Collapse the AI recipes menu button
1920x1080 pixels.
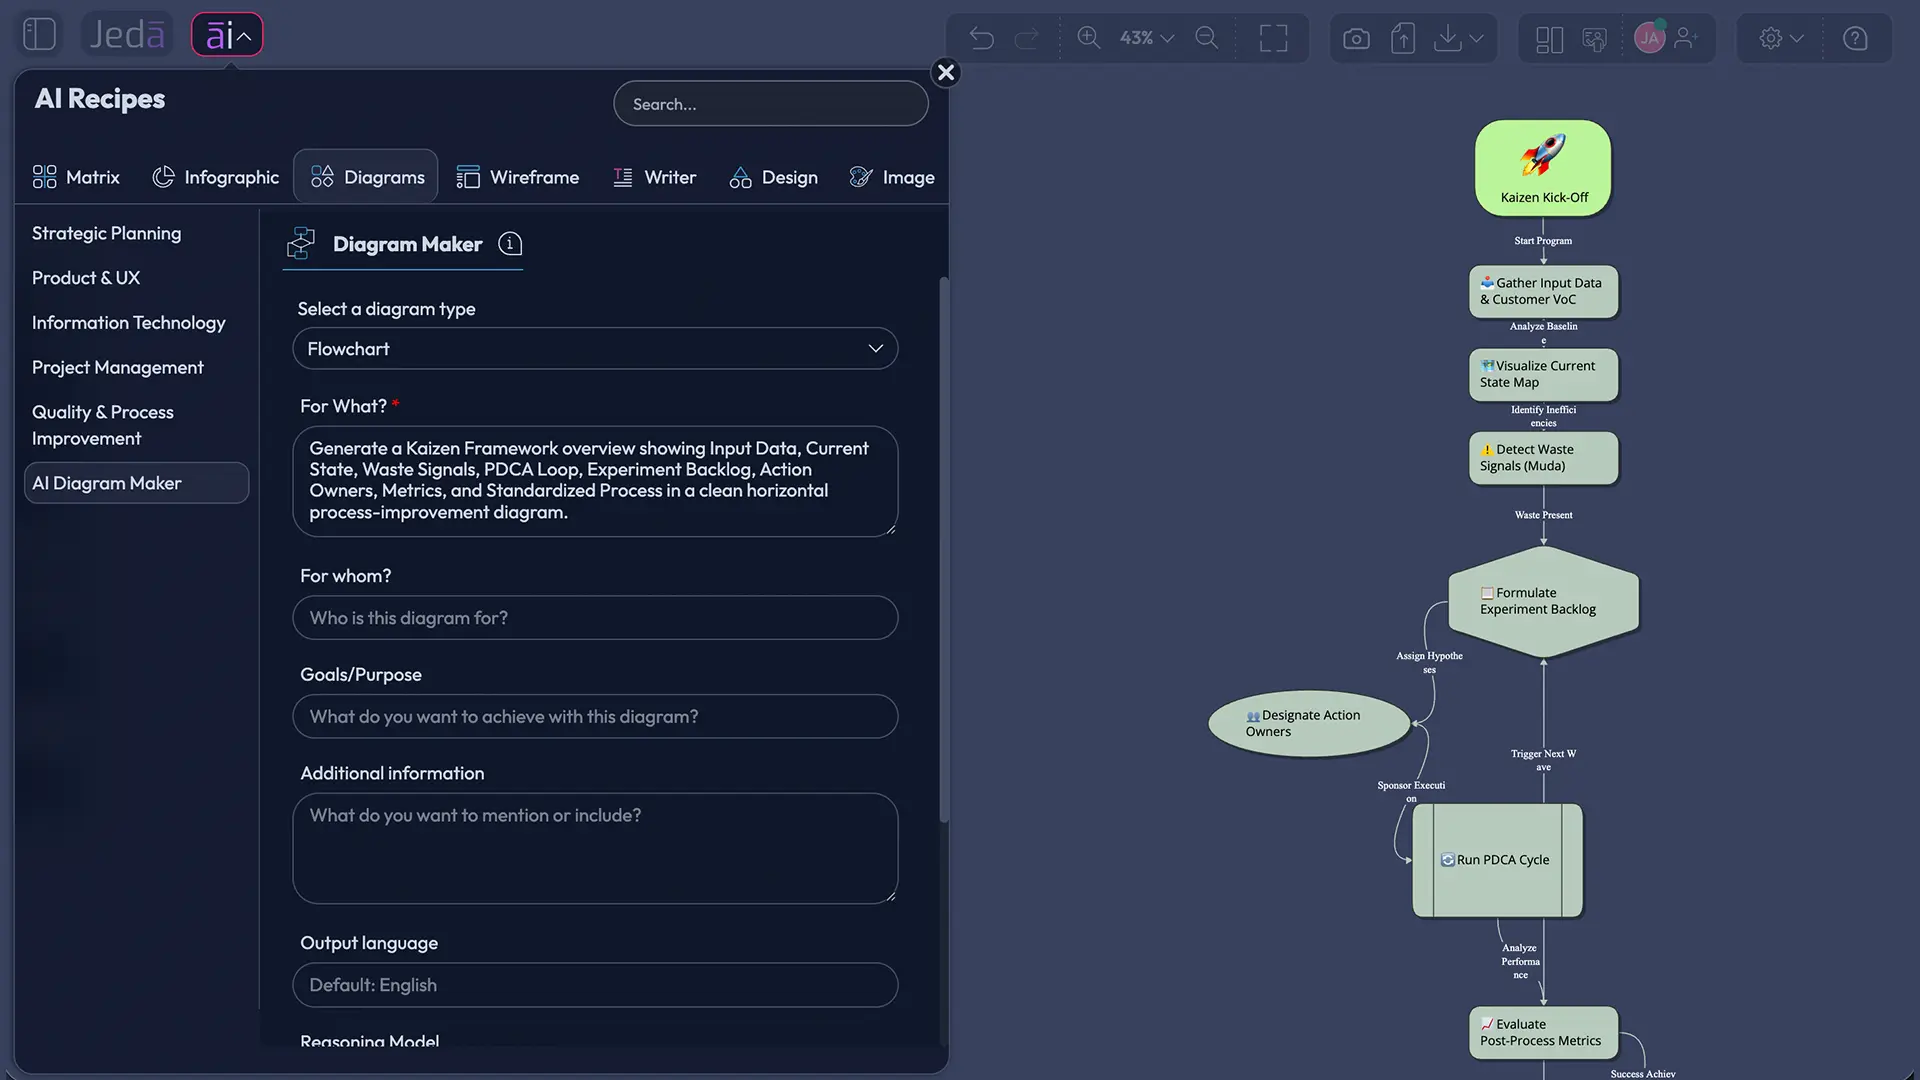tap(227, 35)
